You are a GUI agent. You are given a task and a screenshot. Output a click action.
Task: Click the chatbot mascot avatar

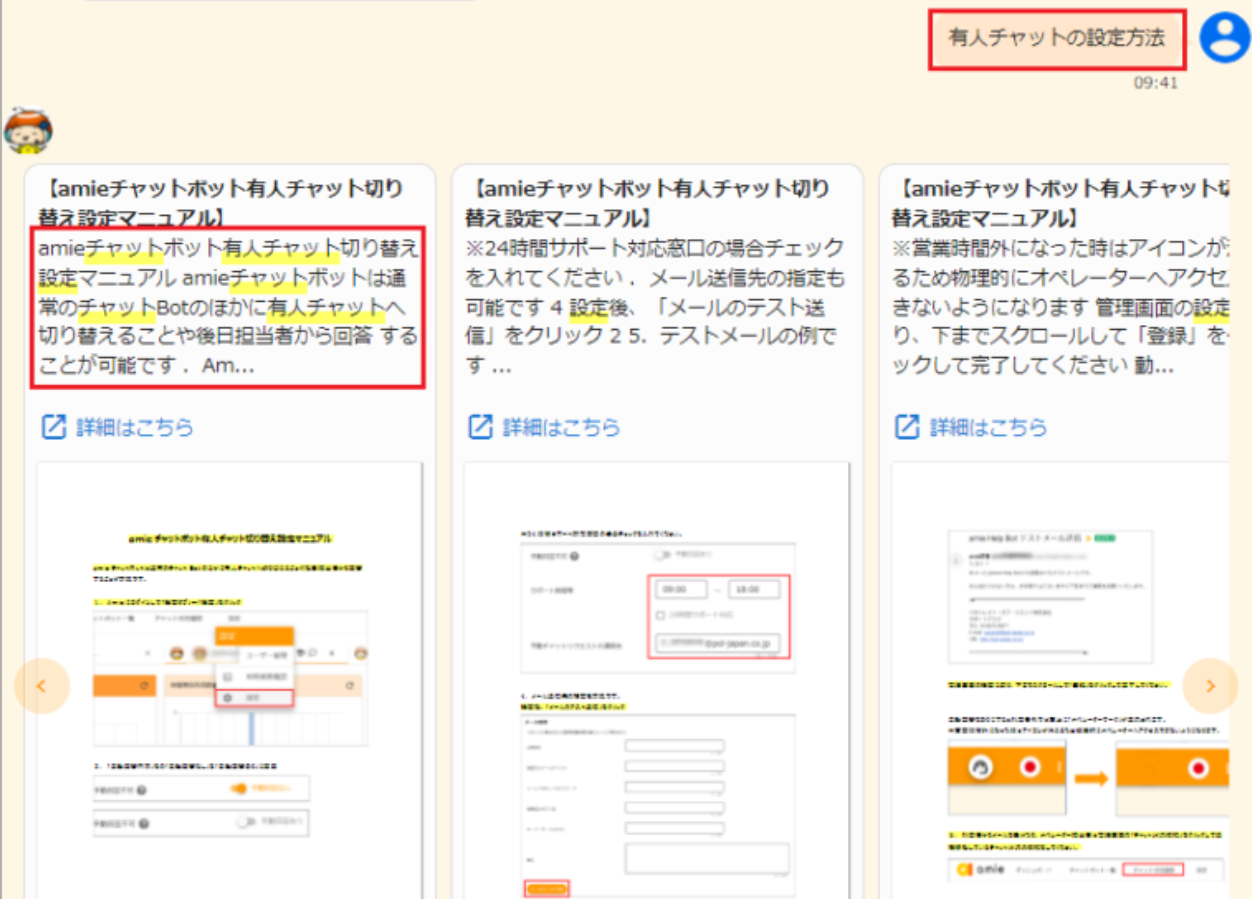[x=27, y=129]
